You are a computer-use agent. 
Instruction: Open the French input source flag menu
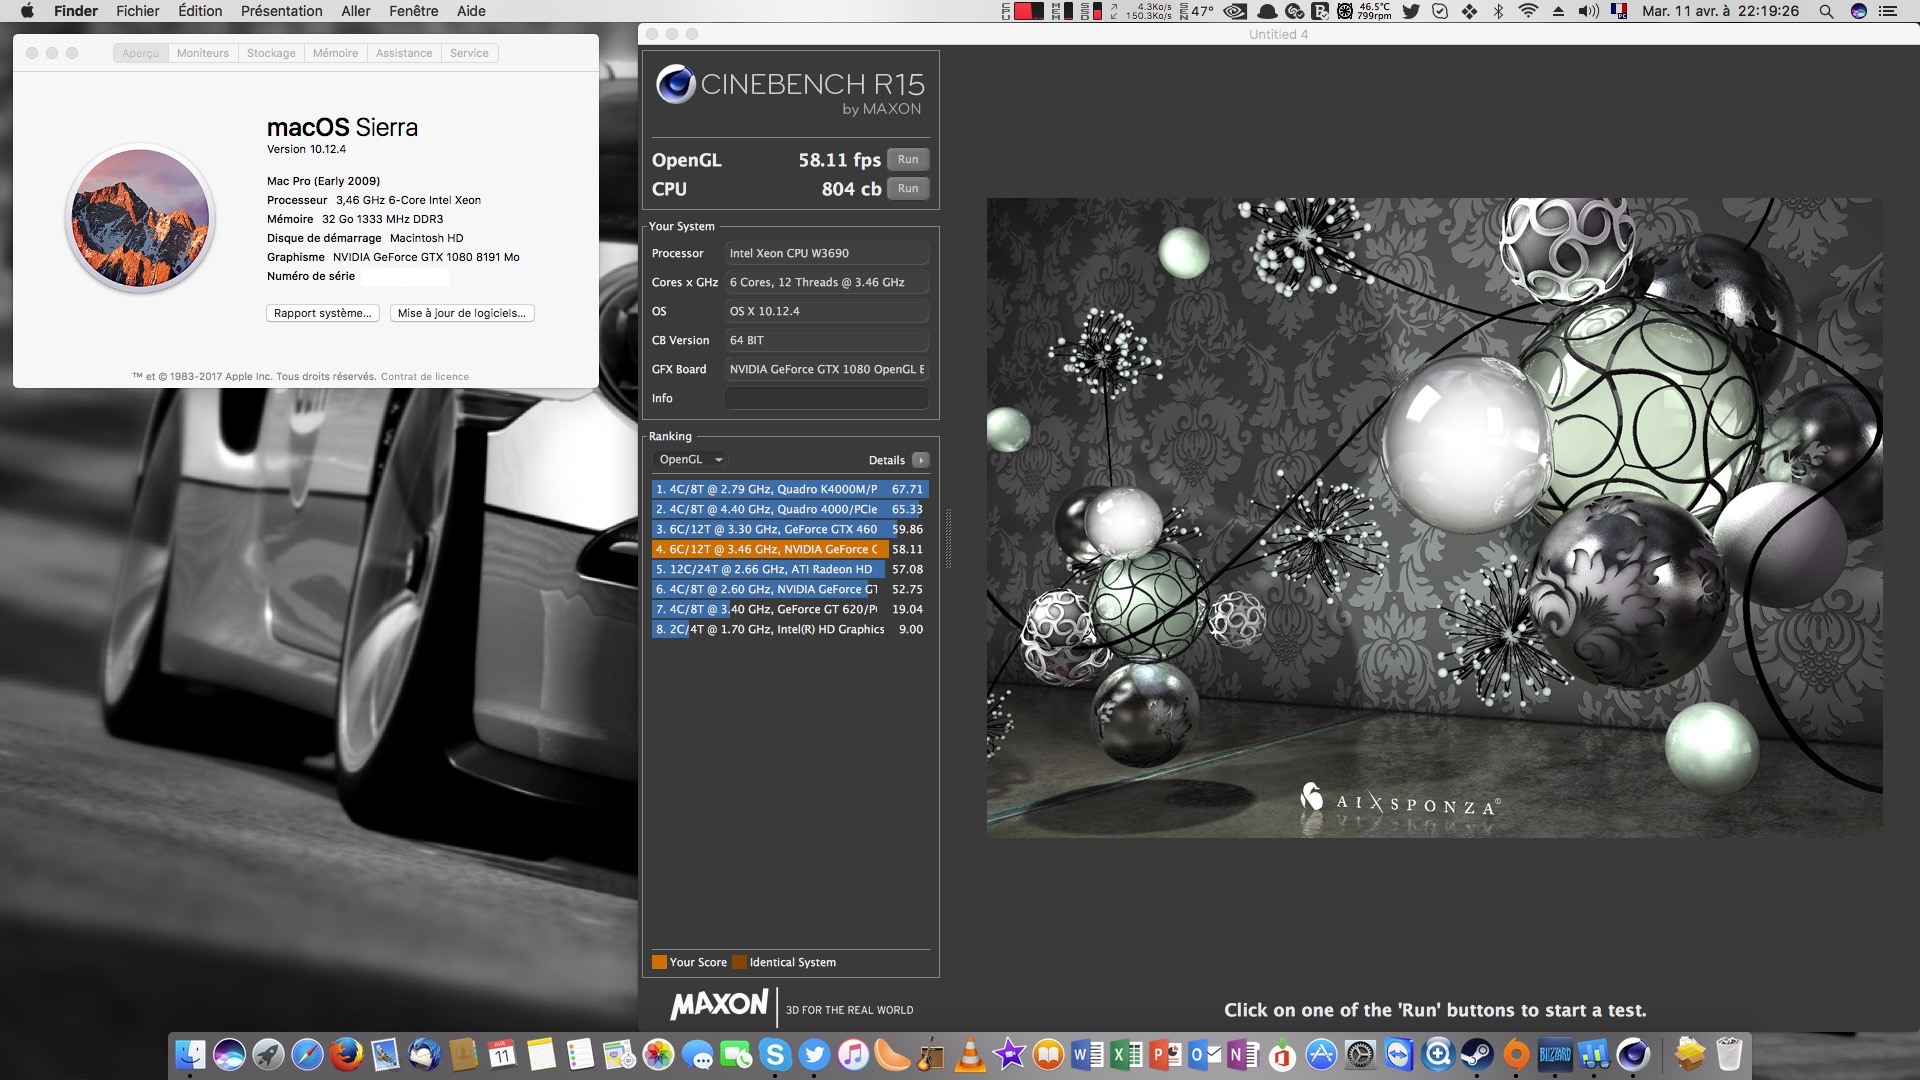(x=1619, y=11)
